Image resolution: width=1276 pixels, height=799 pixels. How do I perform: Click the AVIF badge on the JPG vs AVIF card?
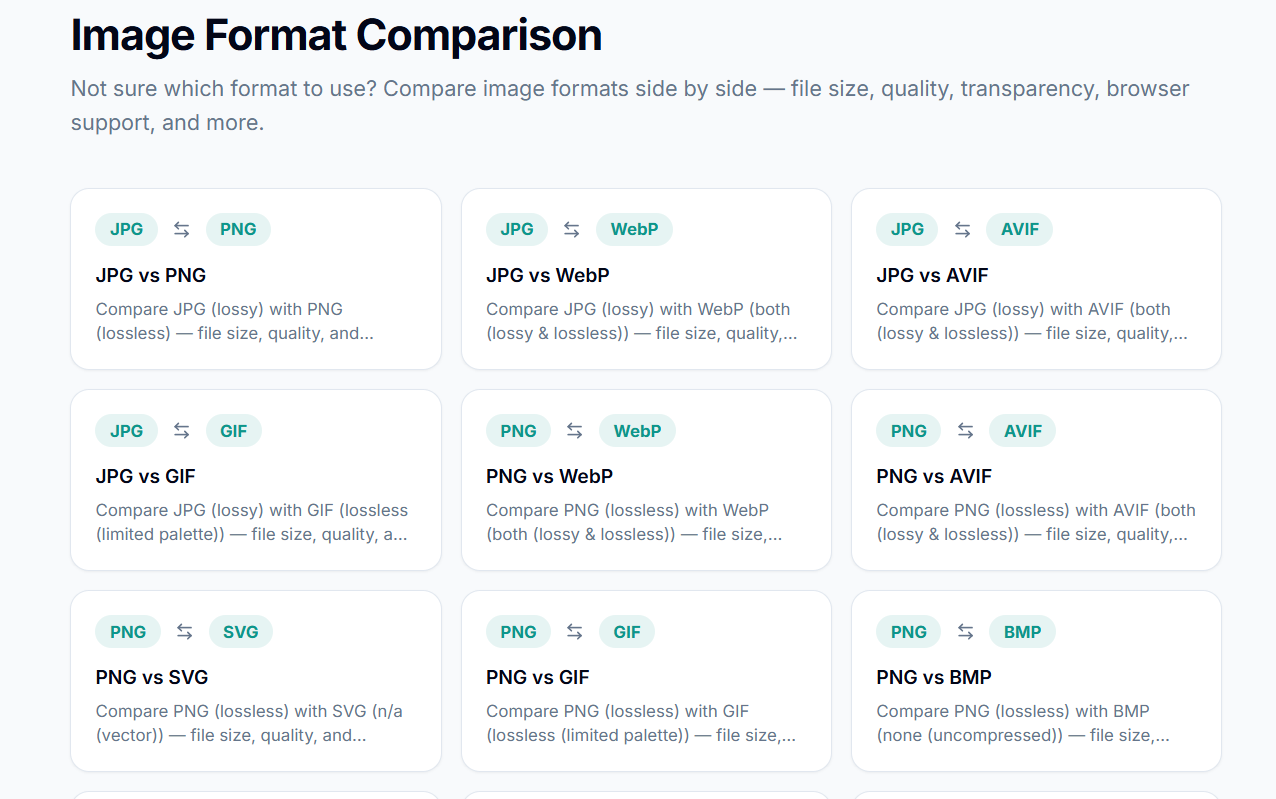1019,229
